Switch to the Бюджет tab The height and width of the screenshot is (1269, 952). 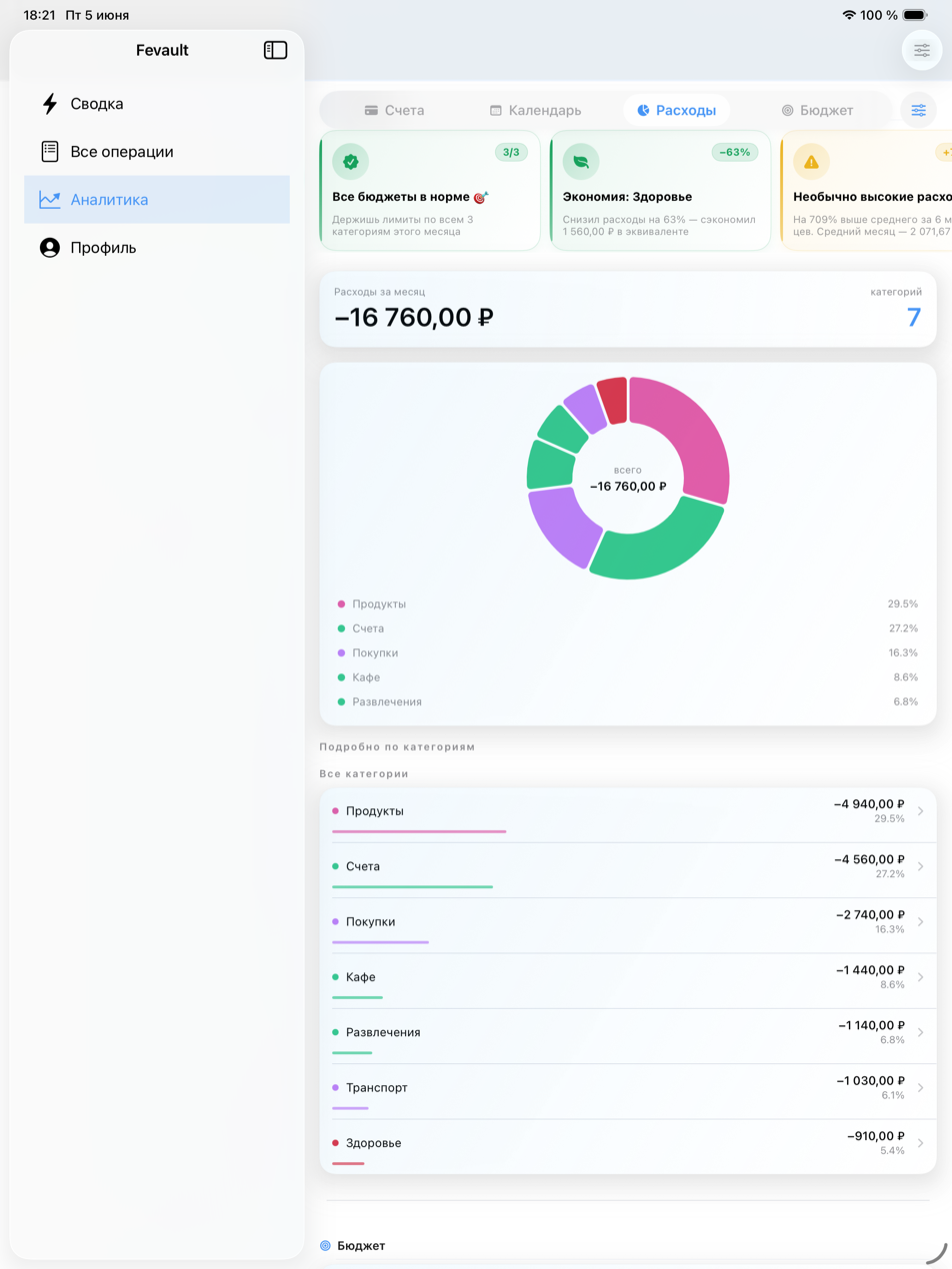click(x=817, y=110)
